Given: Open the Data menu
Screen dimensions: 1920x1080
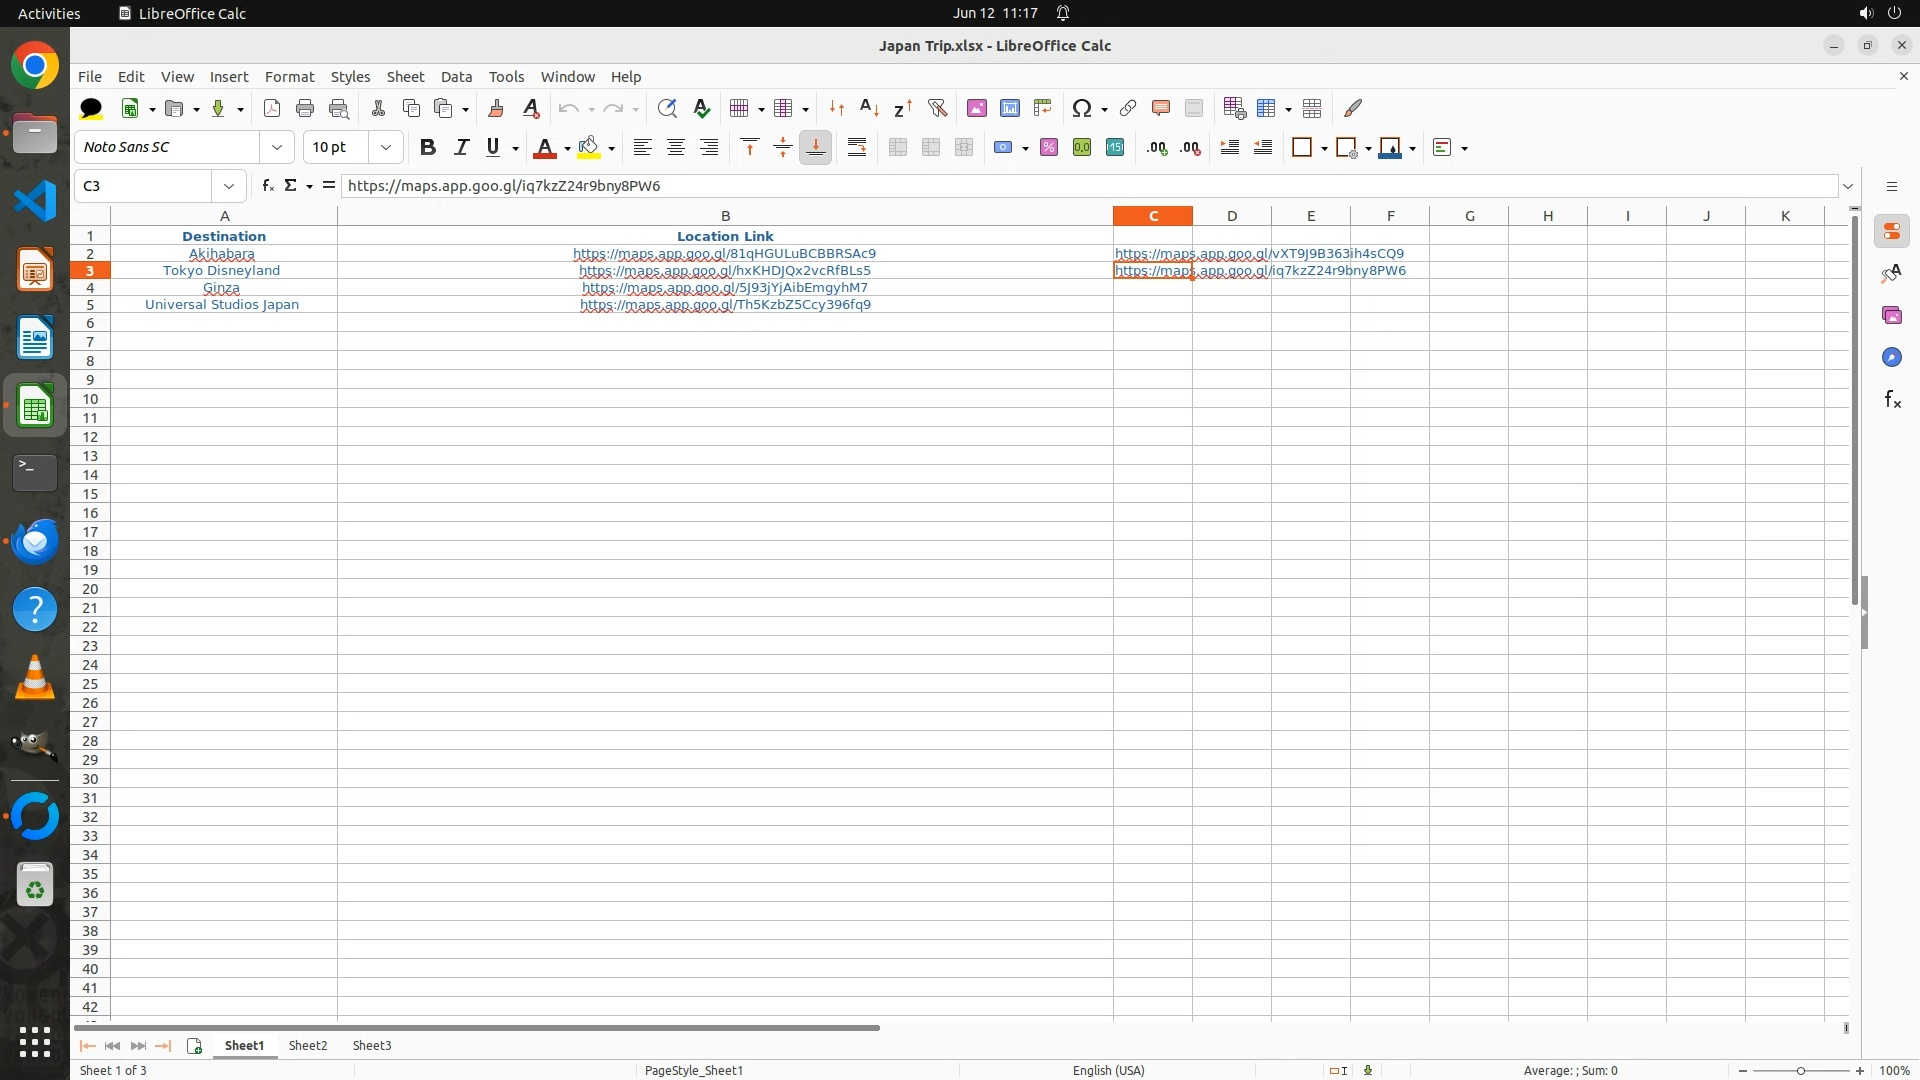Looking at the screenshot, I should tap(456, 76).
